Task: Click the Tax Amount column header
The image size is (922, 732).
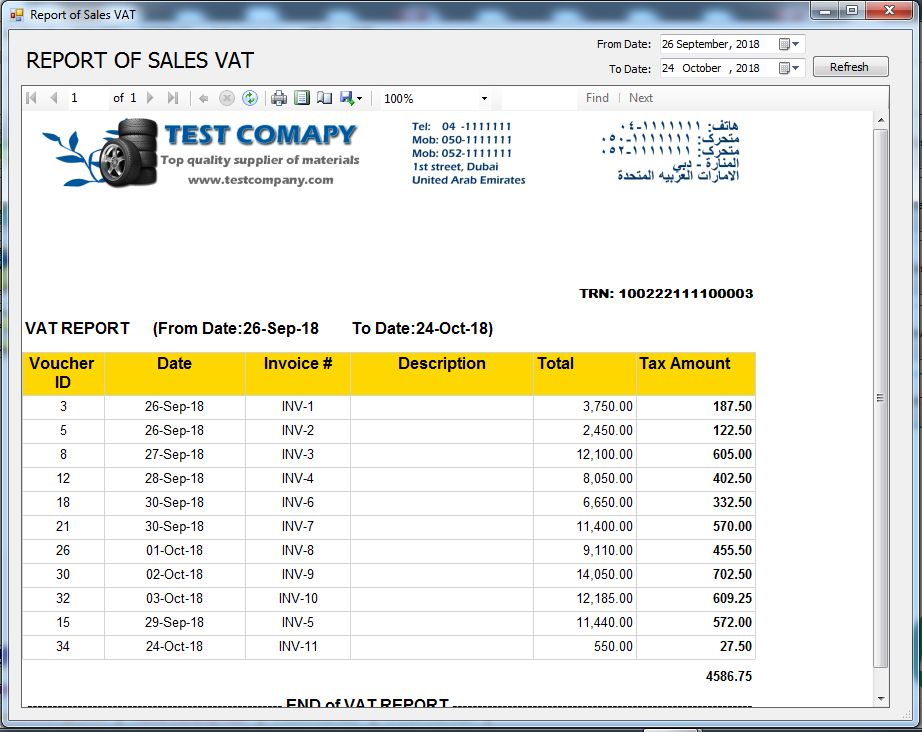Action: [x=696, y=373]
